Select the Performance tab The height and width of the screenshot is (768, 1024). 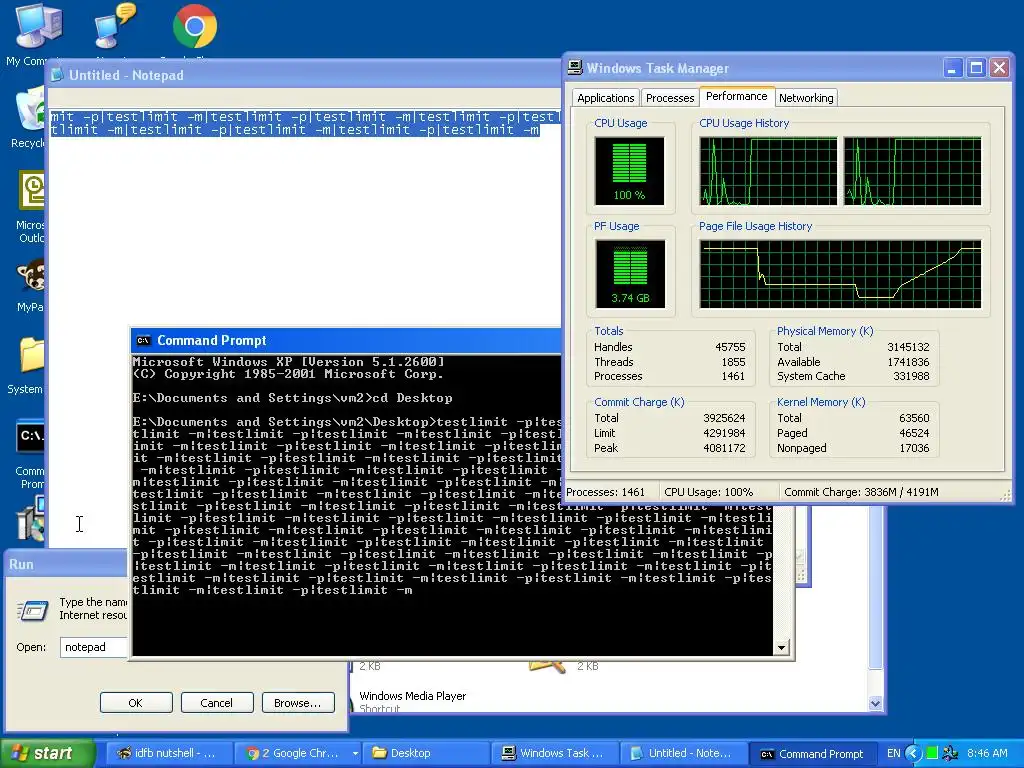[737, 96]
